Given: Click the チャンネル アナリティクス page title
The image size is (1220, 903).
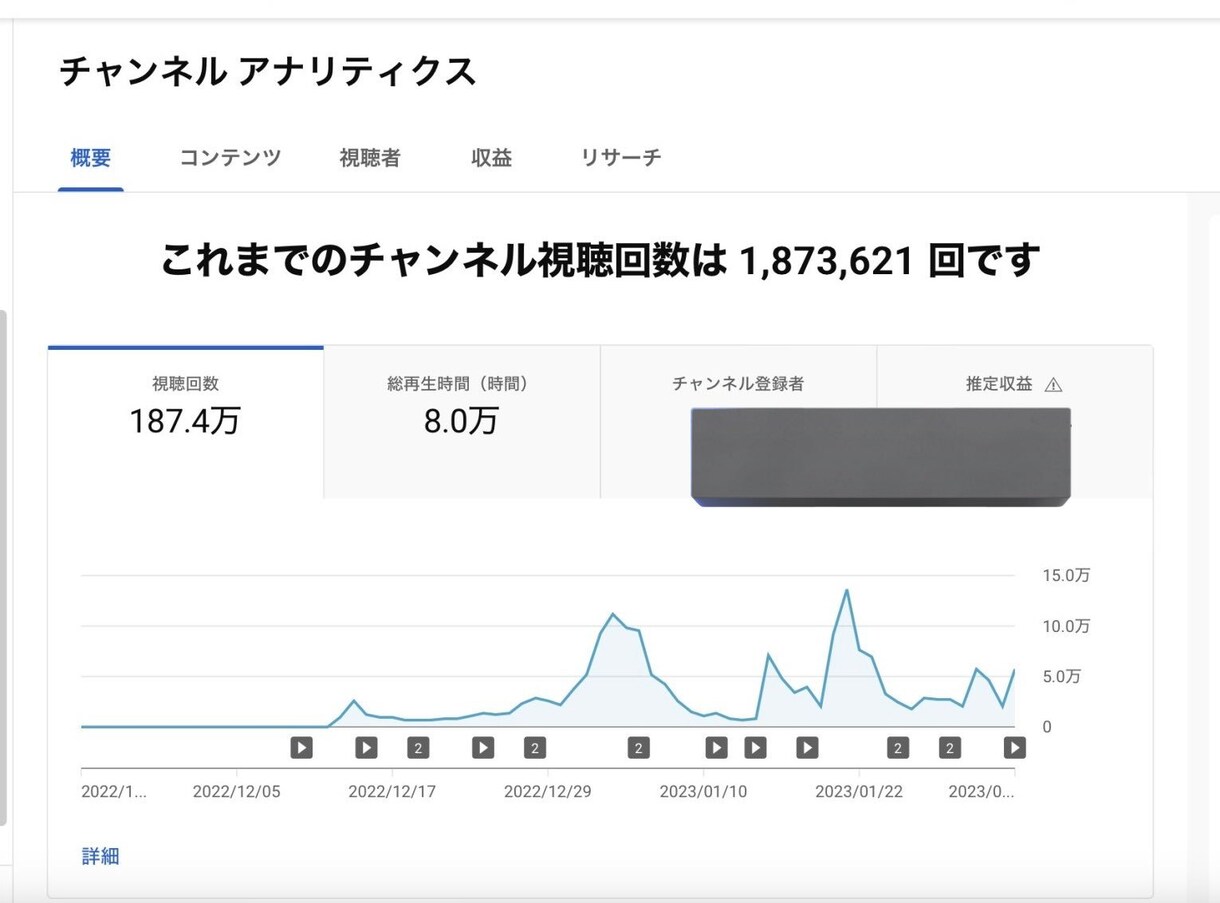Looking at the screenshot, I should [267, 72].
